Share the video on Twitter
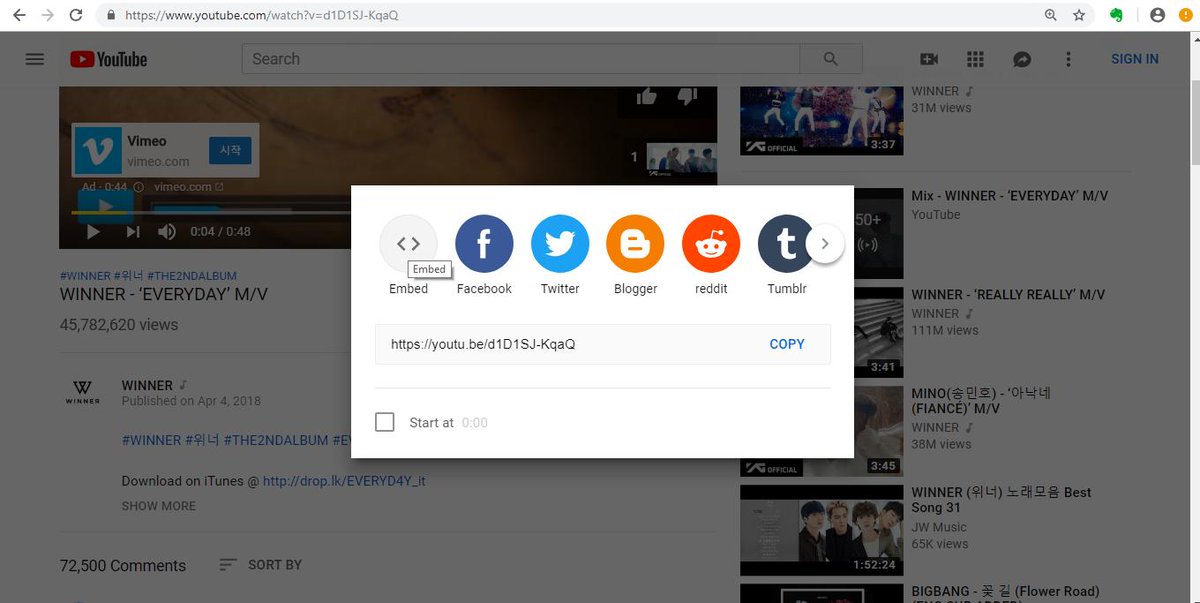The height and width of the screenshot is (603, 1200). coord(560,244)
